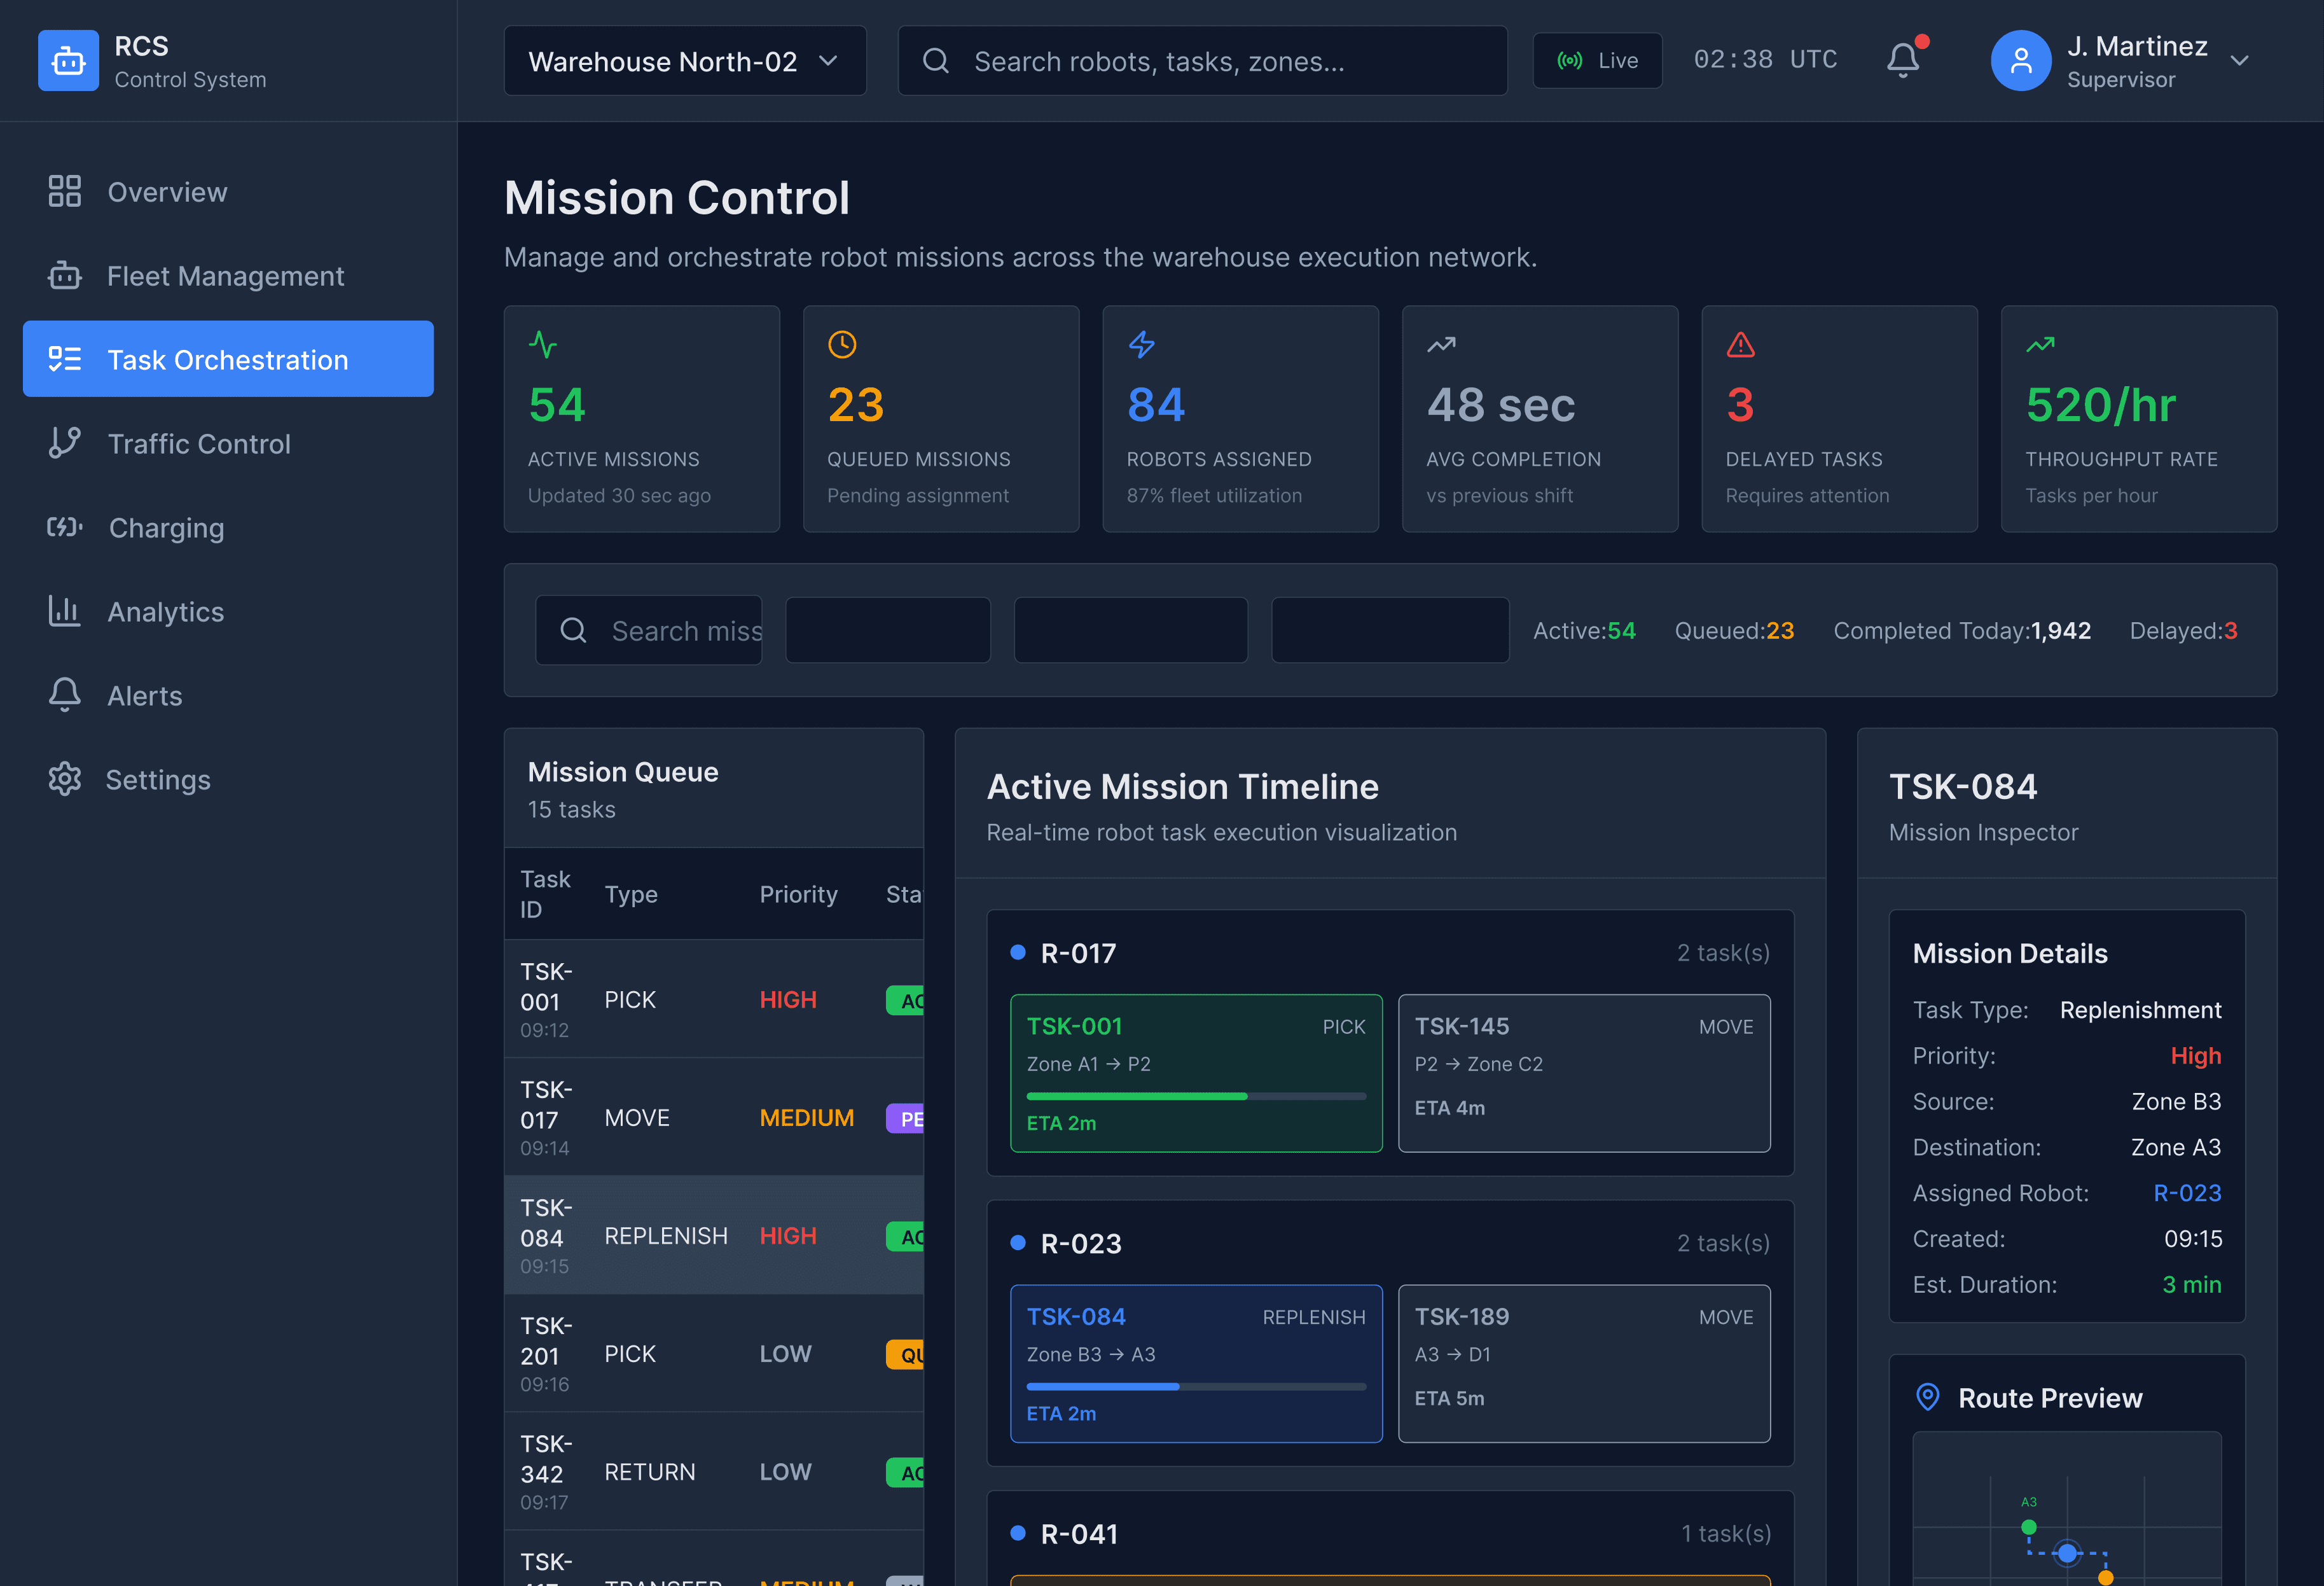Click the Alerts bell in the sidebar
Screen dimensions: 2324x1586
[64, 695]
